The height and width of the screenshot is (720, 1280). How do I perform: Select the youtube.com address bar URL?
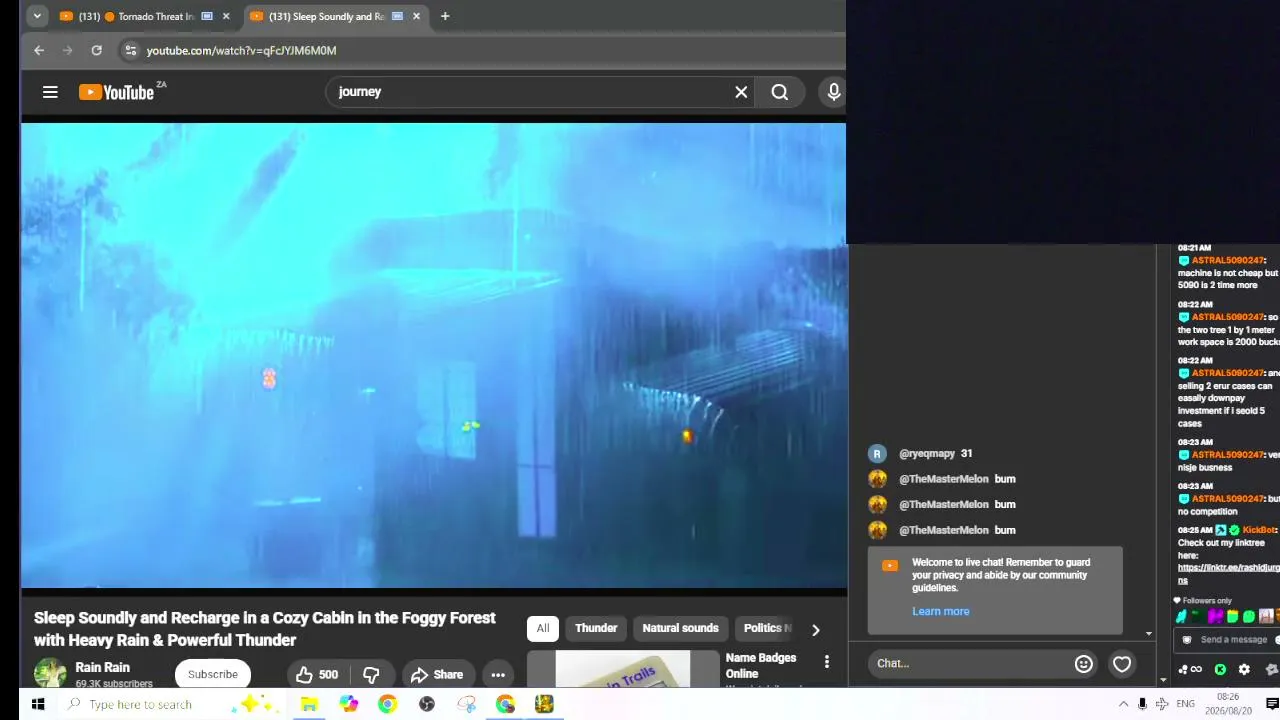241,50
